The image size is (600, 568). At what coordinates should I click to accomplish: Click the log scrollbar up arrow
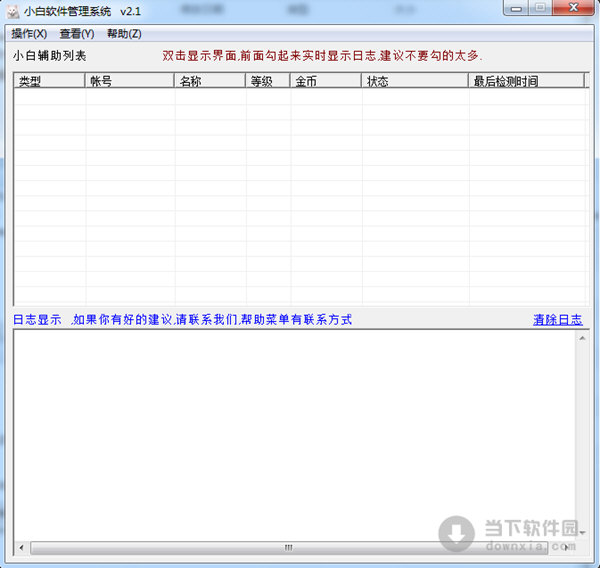point(582,338)
